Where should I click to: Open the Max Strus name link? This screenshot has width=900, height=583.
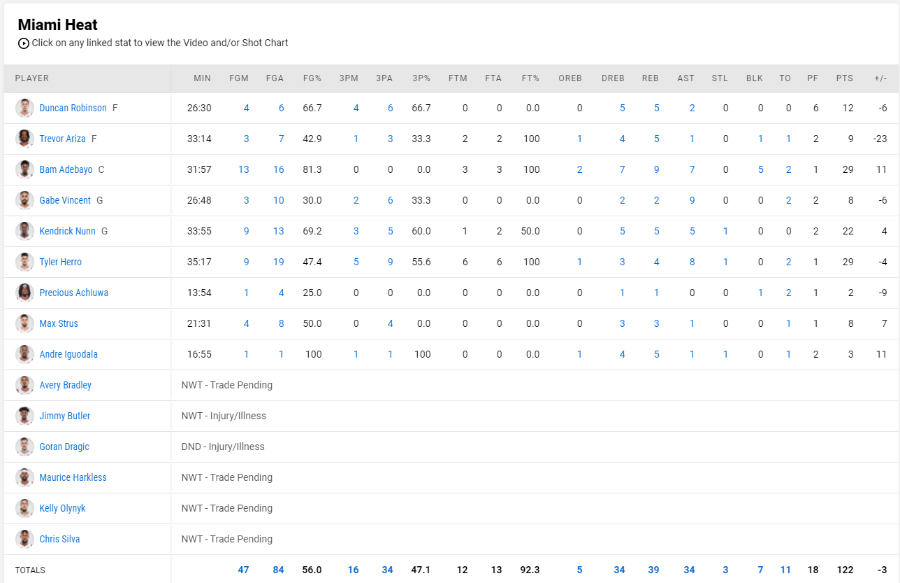point(59,324)
